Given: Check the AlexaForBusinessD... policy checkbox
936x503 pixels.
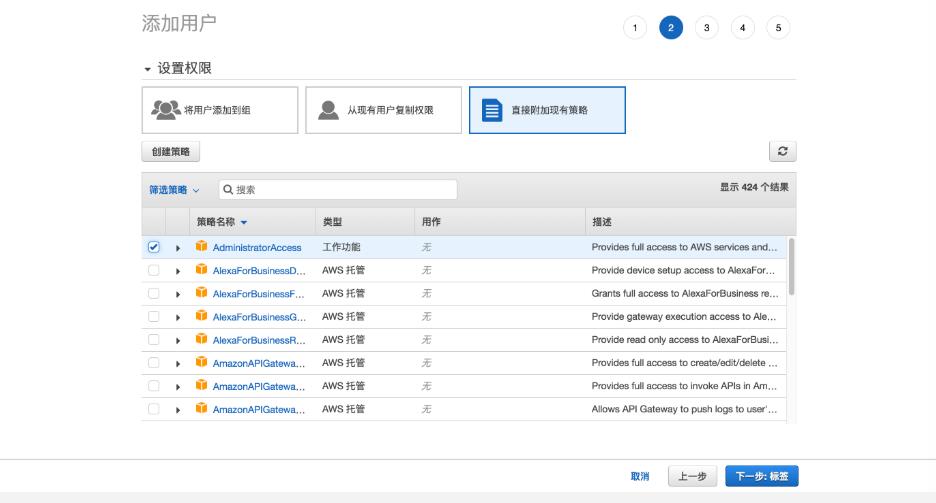Looking at the screenshot, I should click(153, 270).
